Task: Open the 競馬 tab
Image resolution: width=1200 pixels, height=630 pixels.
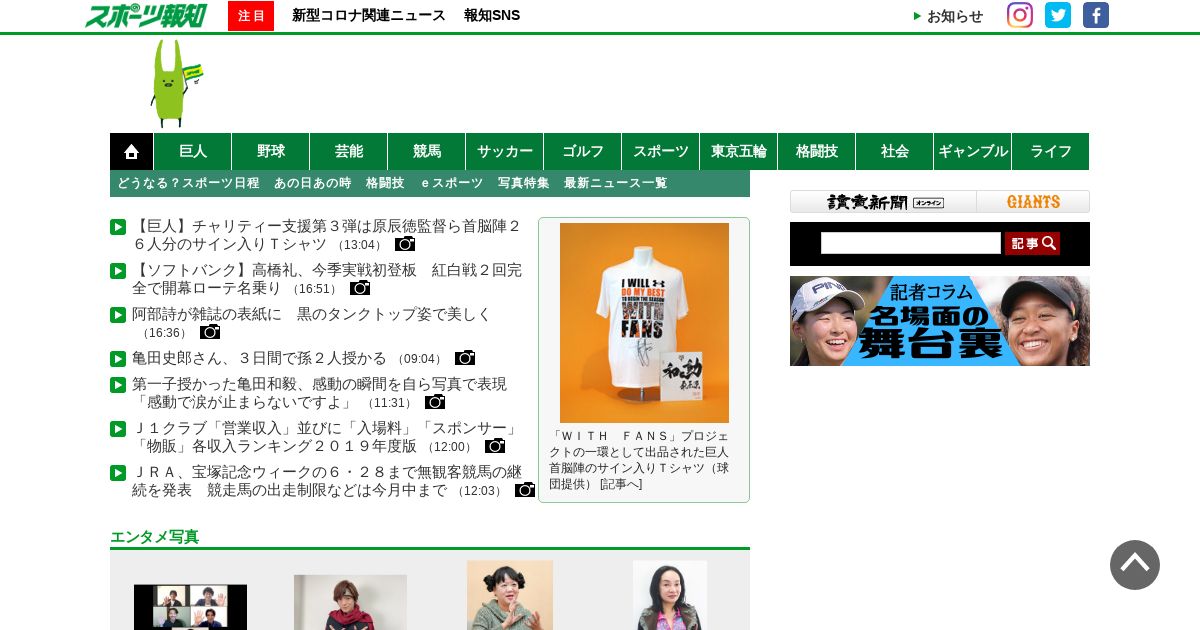Action: [x=427, y=151]
